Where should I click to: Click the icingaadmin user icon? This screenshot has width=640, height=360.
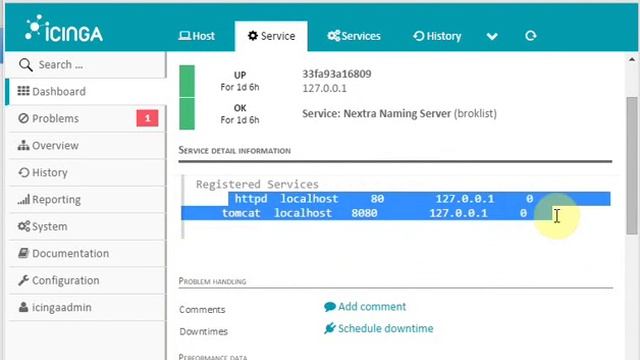(x=23, y=307)
